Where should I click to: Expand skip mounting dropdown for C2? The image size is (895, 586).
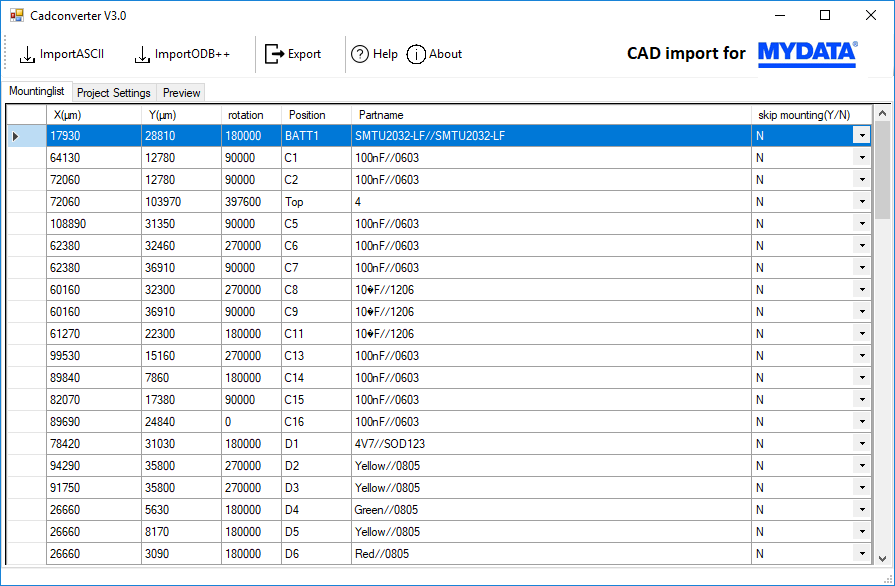click(x=861, y=180)
